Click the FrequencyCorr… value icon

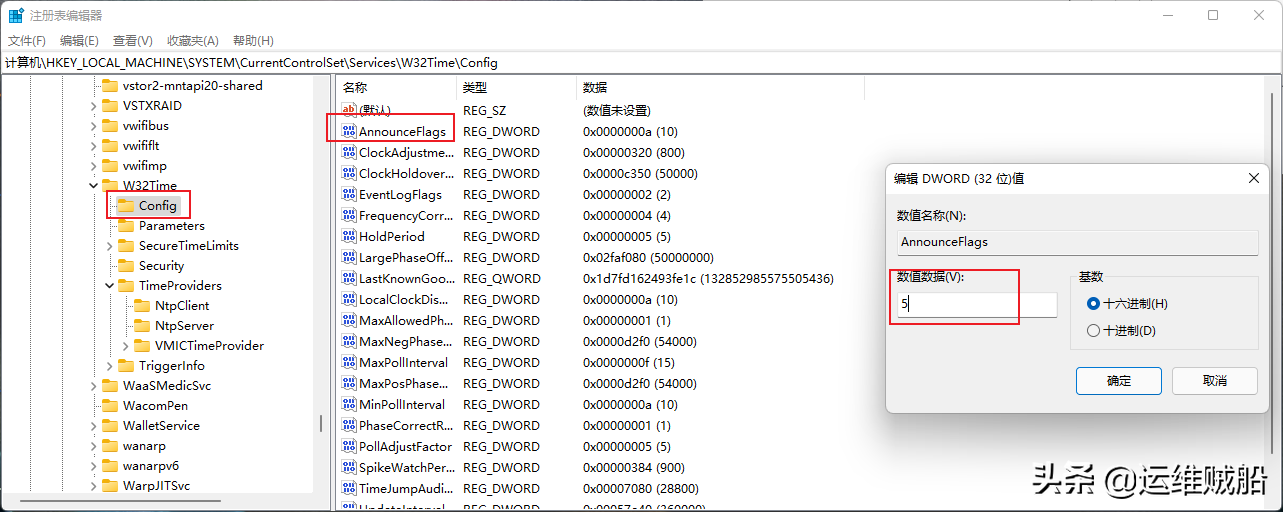click(x=349, y=216)
